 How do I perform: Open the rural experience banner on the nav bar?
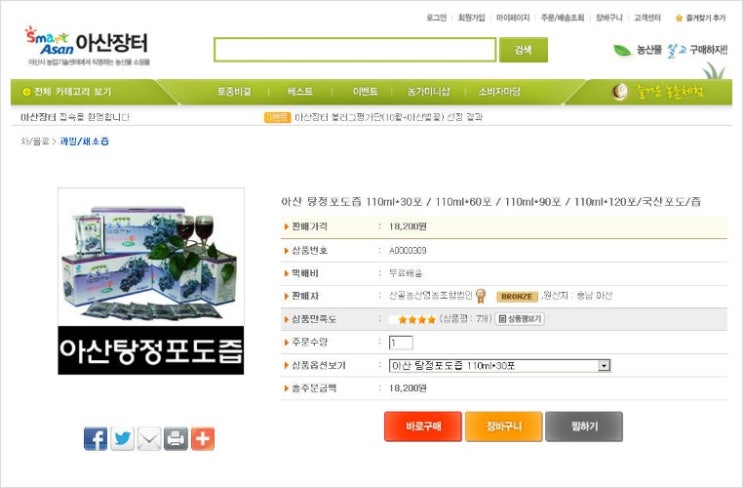coord(658,91)
